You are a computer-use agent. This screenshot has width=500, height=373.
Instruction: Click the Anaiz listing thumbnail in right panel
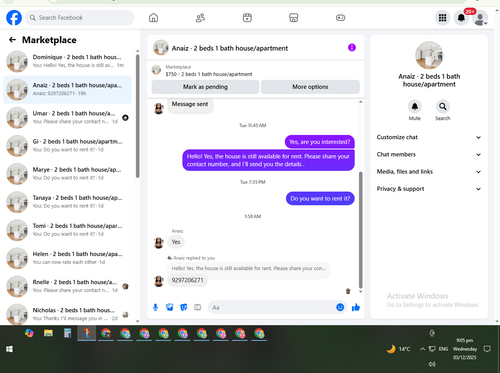[x=429, y=55]
